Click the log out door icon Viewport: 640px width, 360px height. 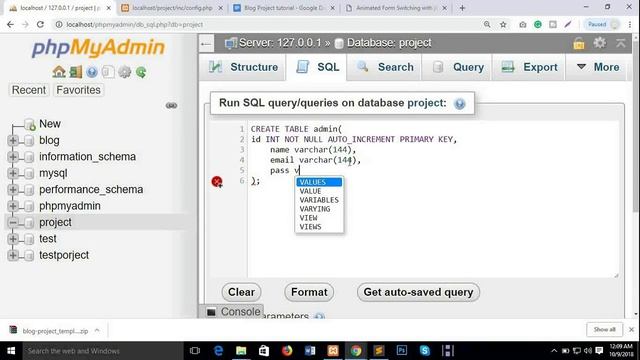click(76, 72)
